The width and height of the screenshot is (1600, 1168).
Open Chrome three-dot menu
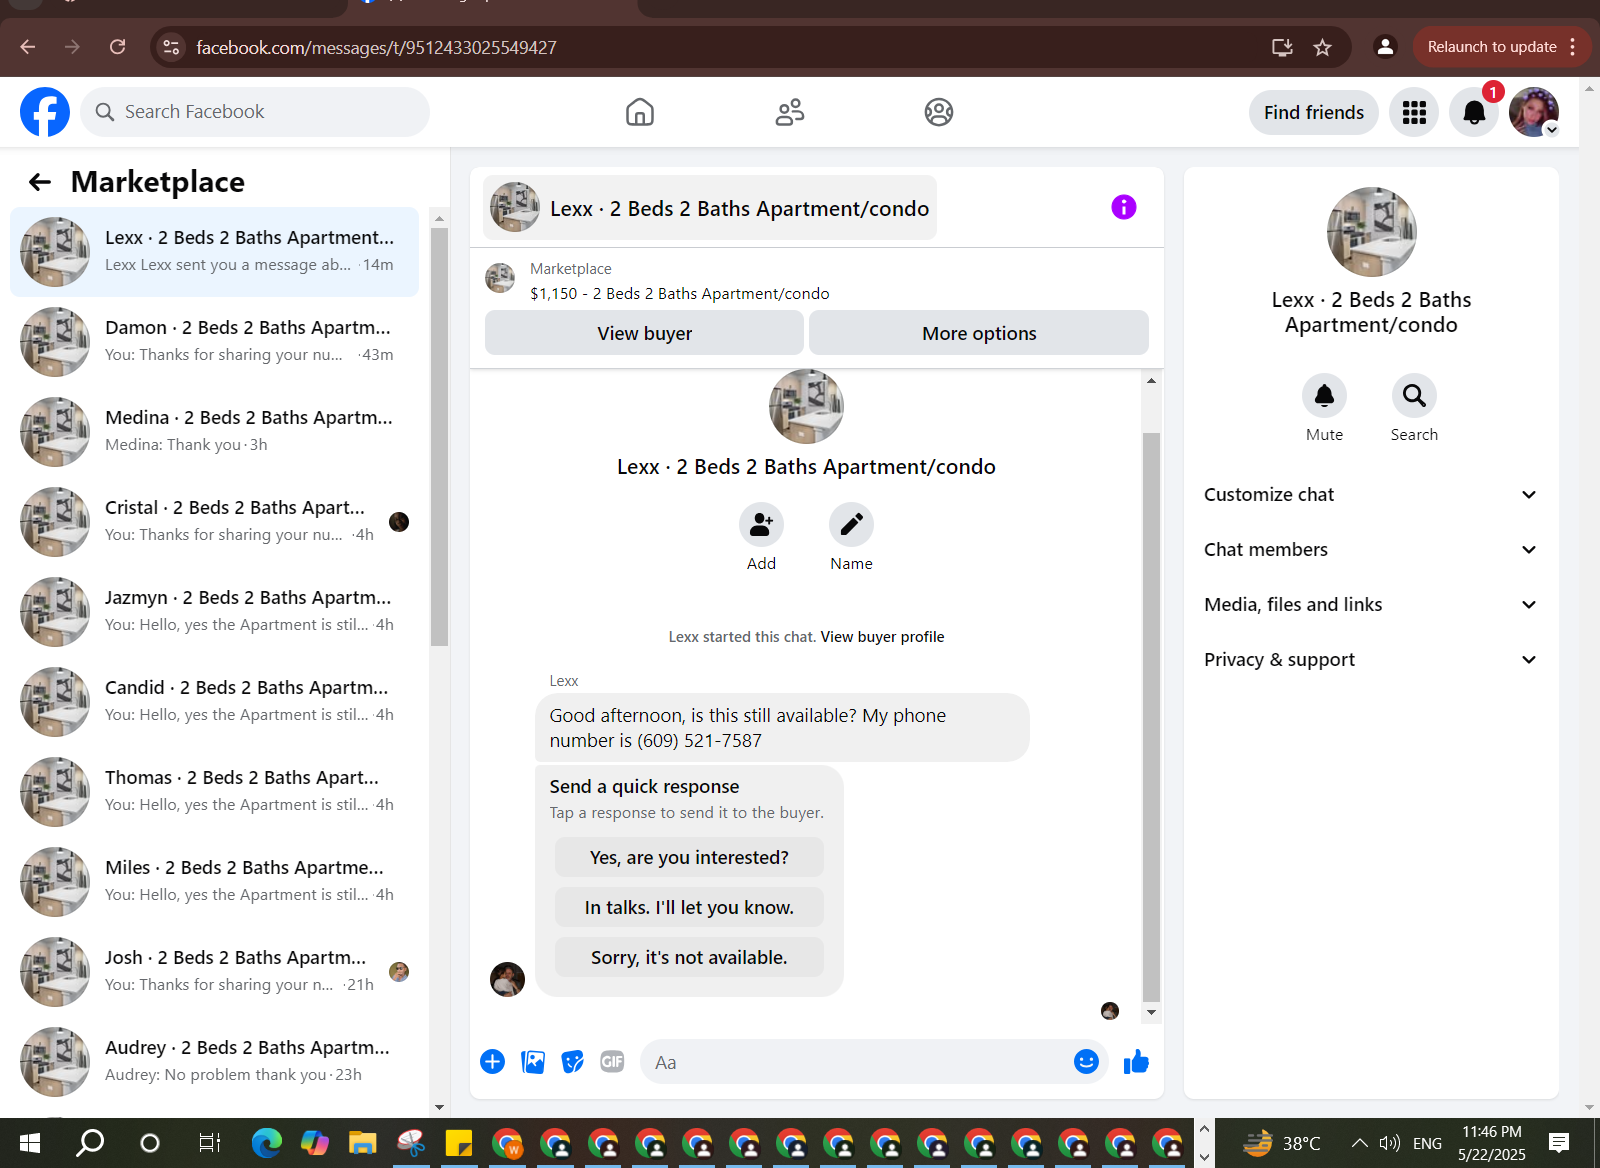click(1573, 47)
